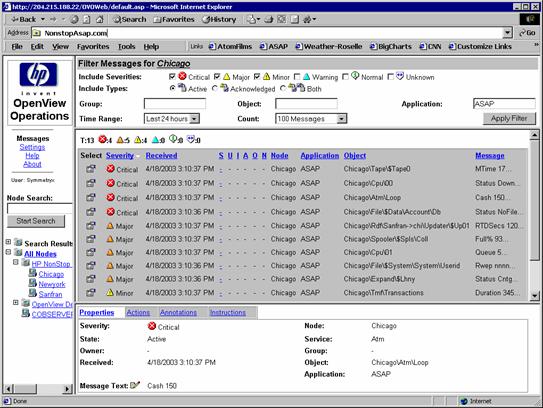Expand the OpenView tree node
Screen dimensions: 543x408
(16, 302)
